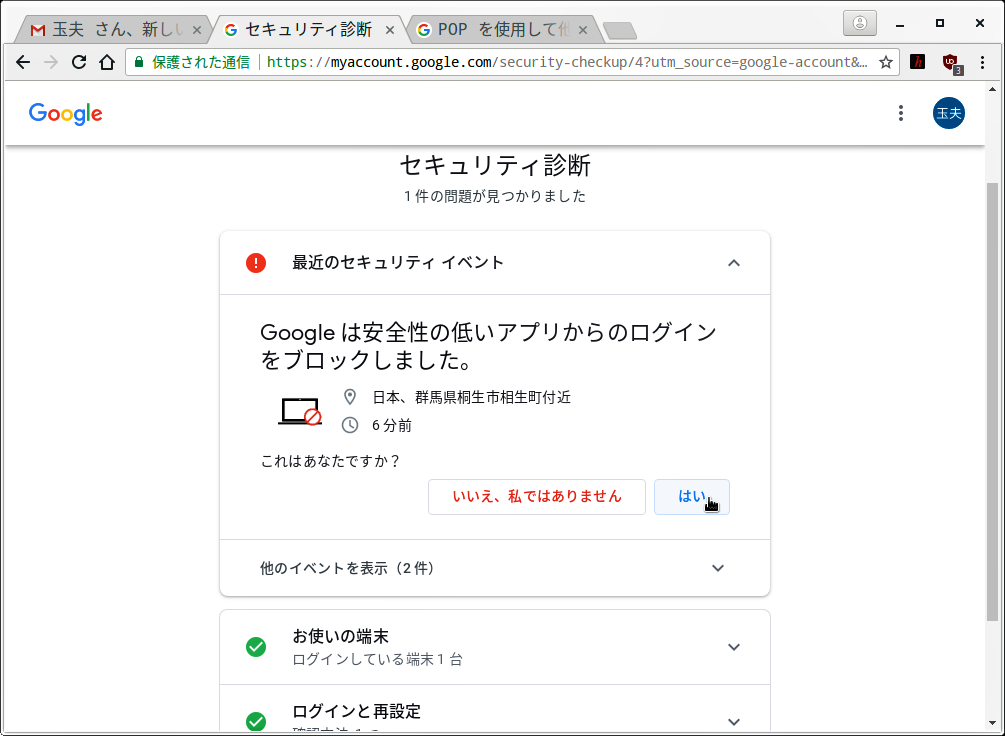Open the browser home page
Image resolution: width=1005 pixels, height=736 pixels.
[107, 62]
